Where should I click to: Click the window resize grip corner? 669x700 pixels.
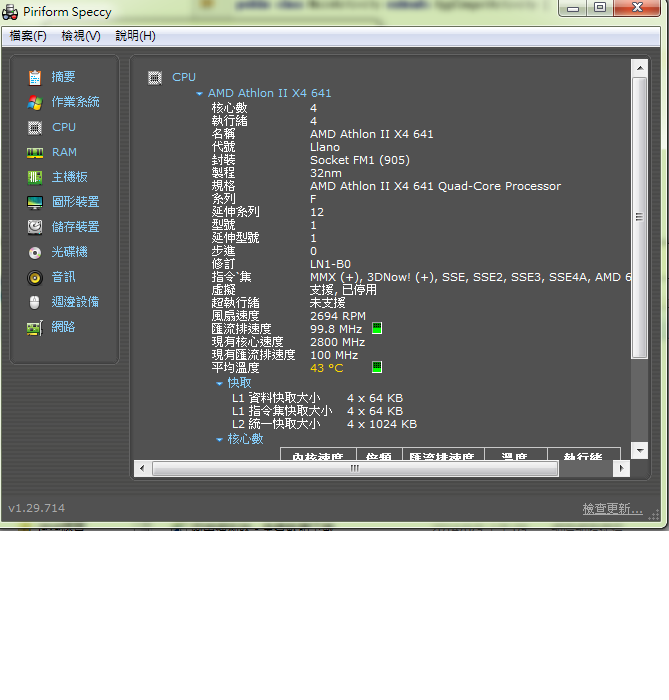654,515
